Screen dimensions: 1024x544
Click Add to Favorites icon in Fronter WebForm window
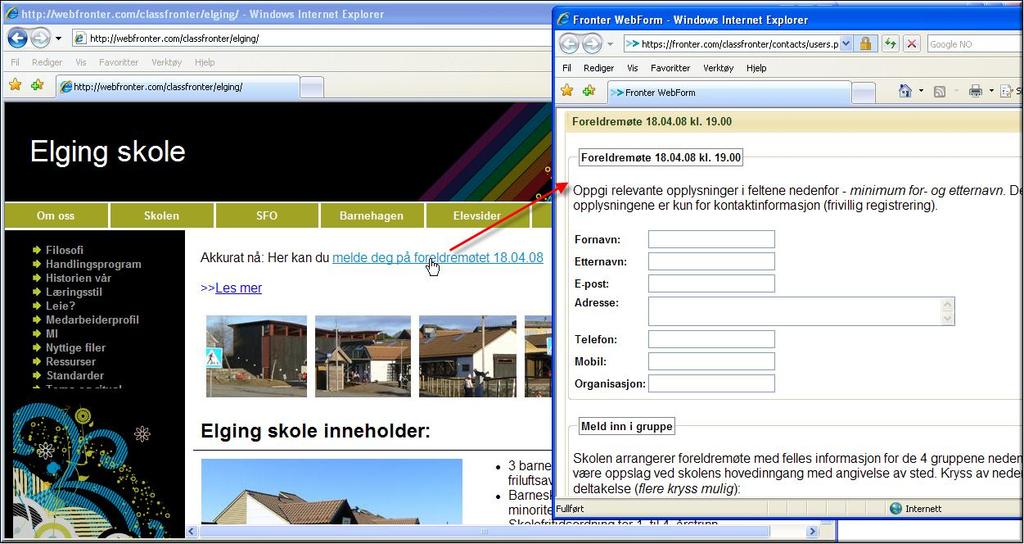pos(589,91)
